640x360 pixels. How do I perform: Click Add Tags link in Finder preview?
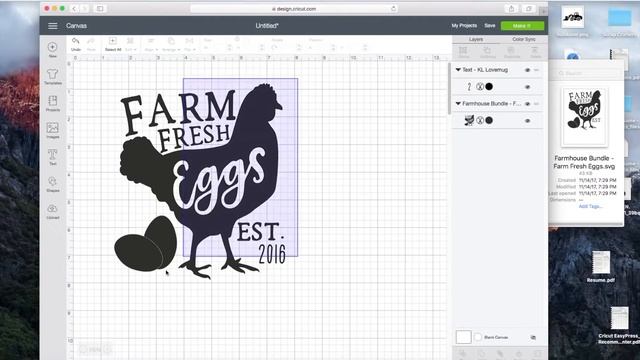[590, 206]
